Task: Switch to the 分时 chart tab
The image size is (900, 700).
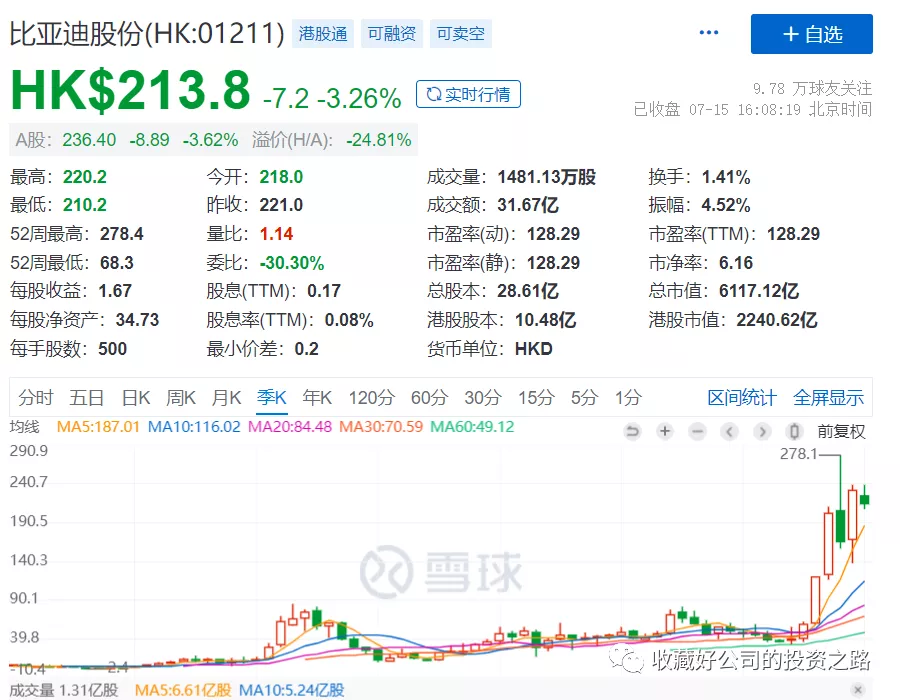Action: pos(36,398)
